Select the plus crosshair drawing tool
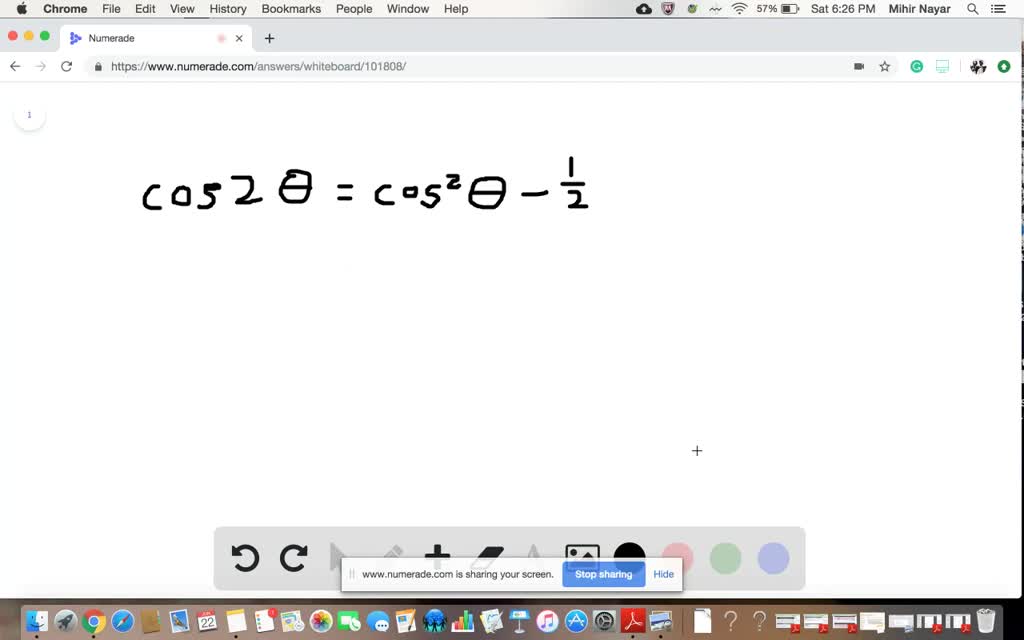The height and width of the screenshot is (640, 1024). click(438, 553)
